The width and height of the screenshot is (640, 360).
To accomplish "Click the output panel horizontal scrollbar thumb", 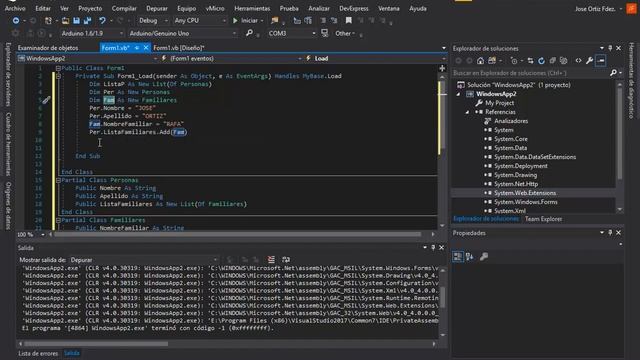I will point(96,344).
